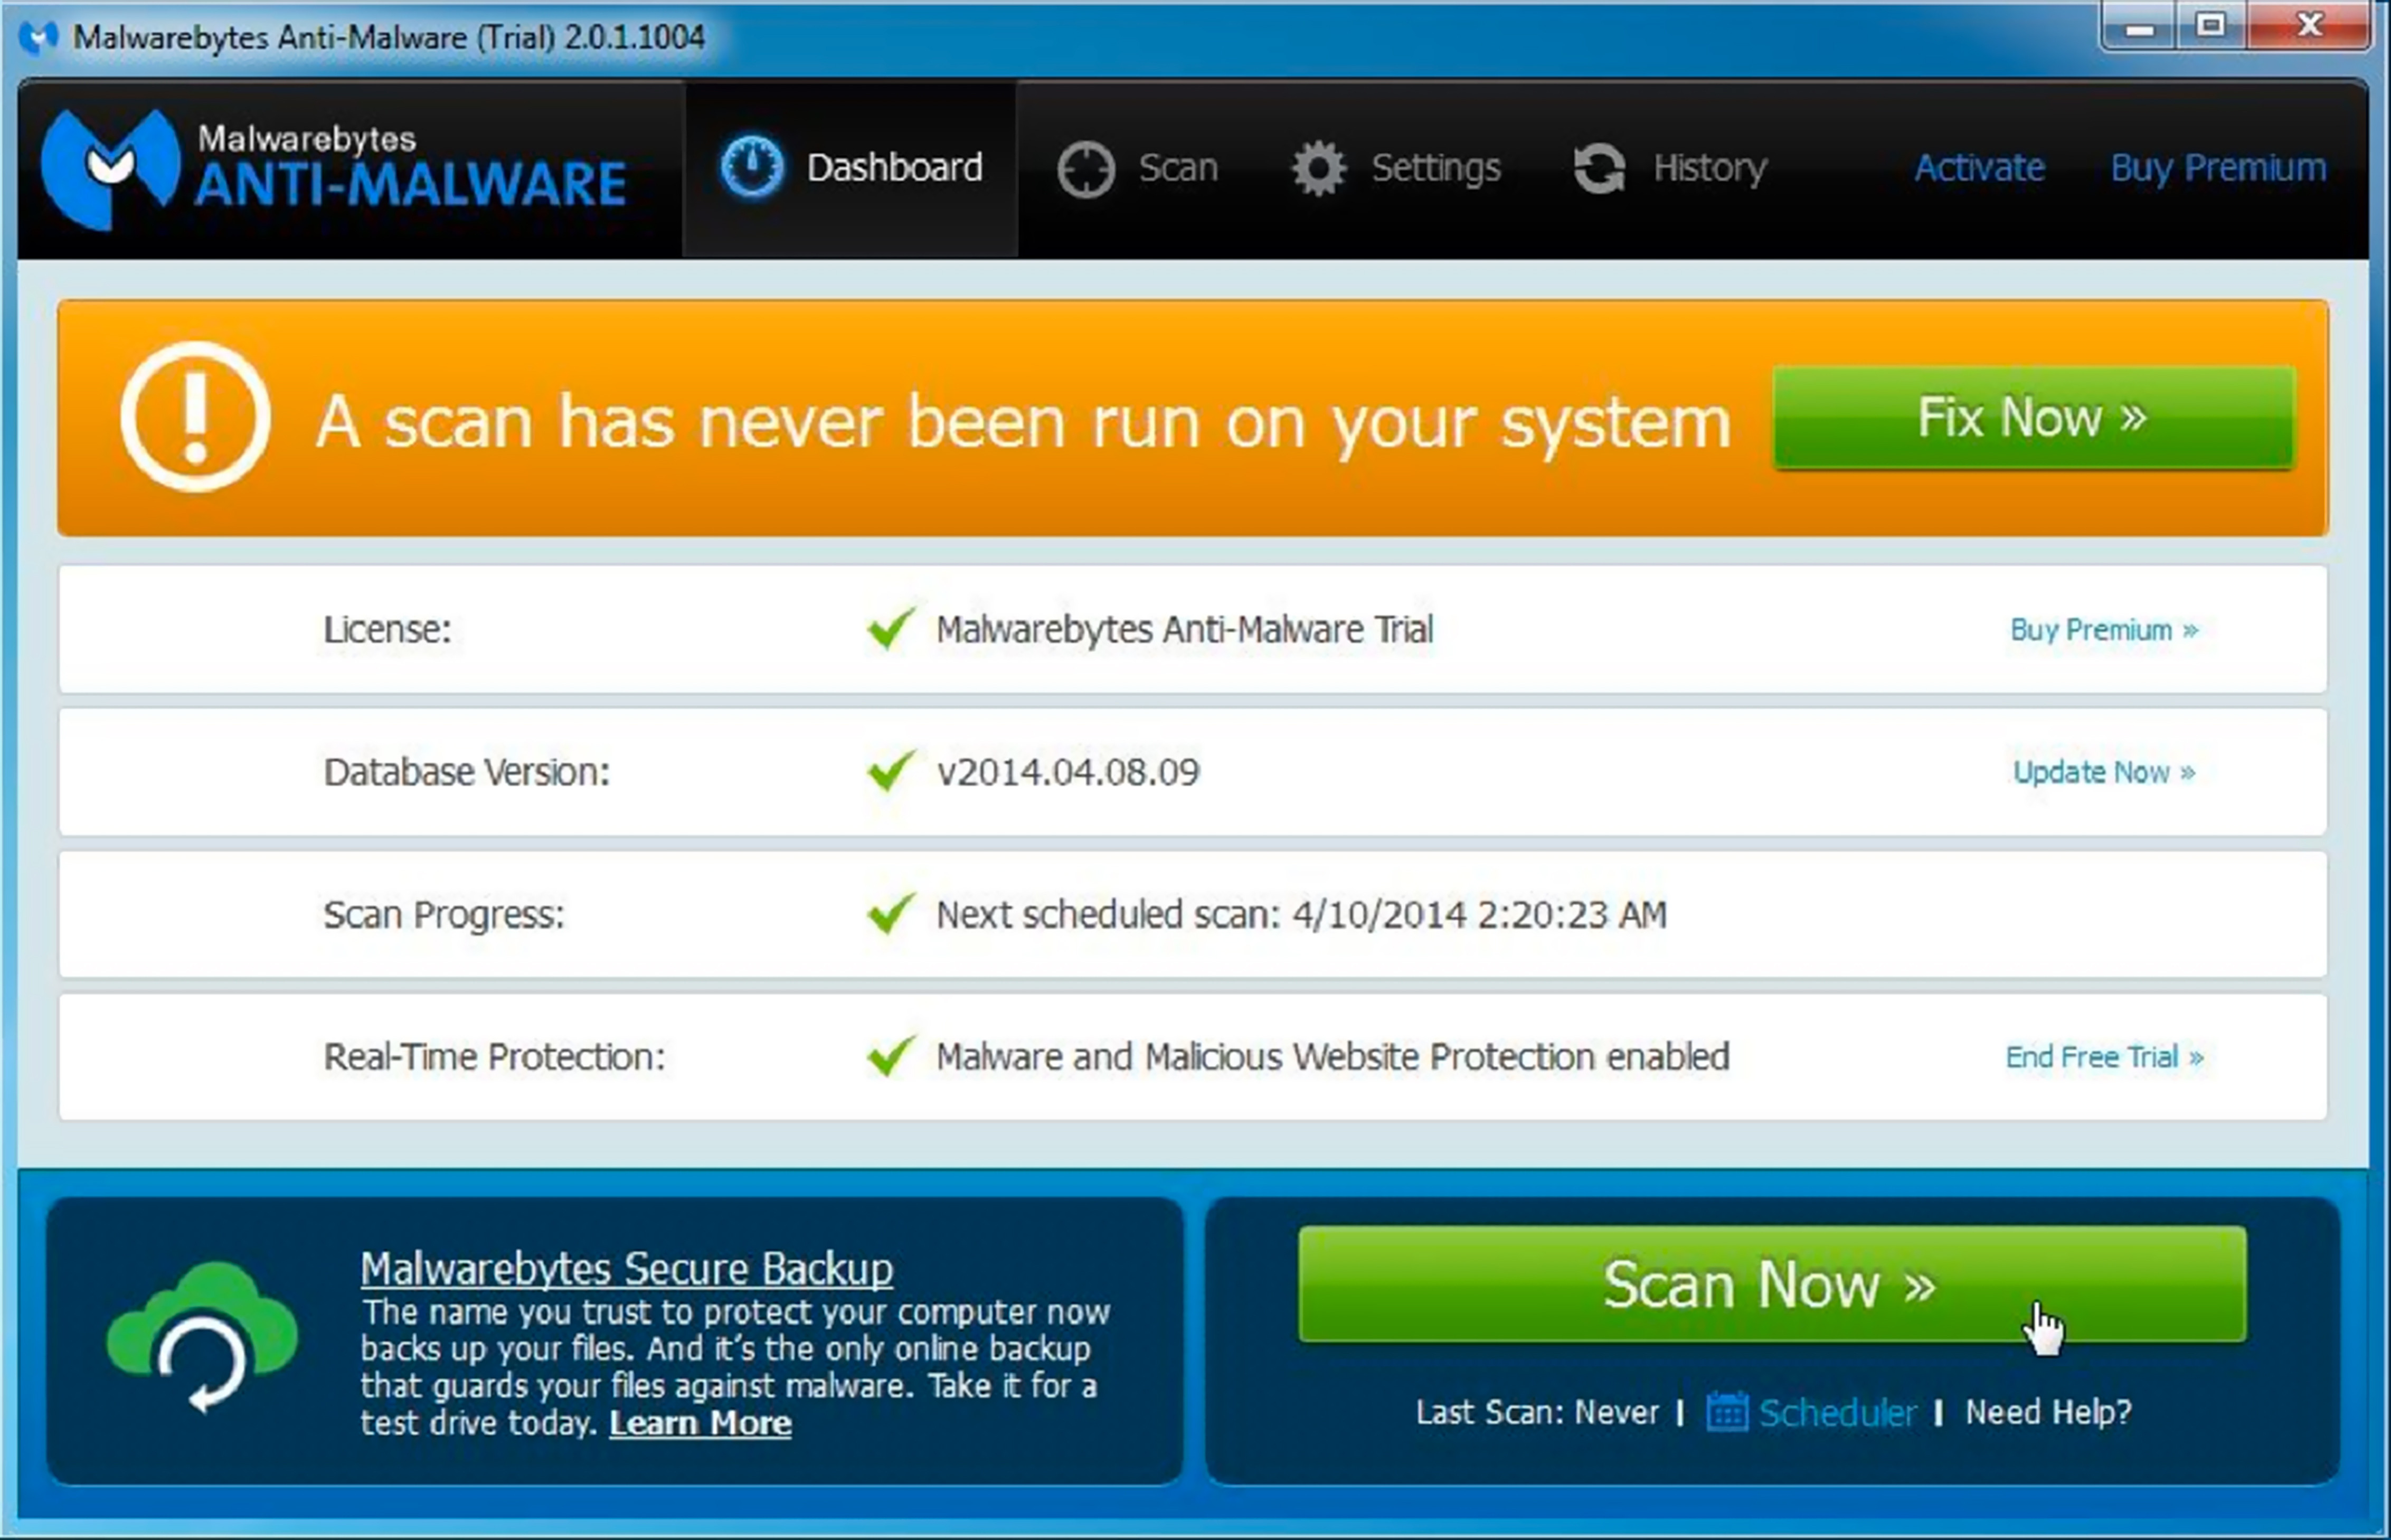Click the Scheduler calendar icon

[x=1726, y=1412]
